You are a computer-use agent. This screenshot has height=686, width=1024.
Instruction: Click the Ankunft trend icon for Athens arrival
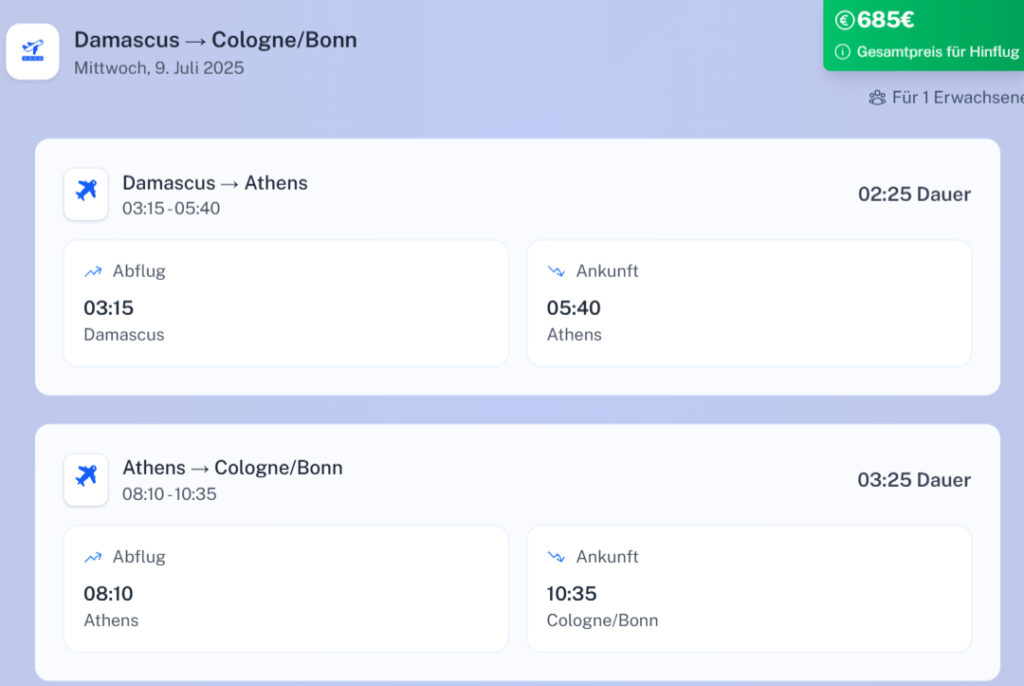tap(556, 271)
